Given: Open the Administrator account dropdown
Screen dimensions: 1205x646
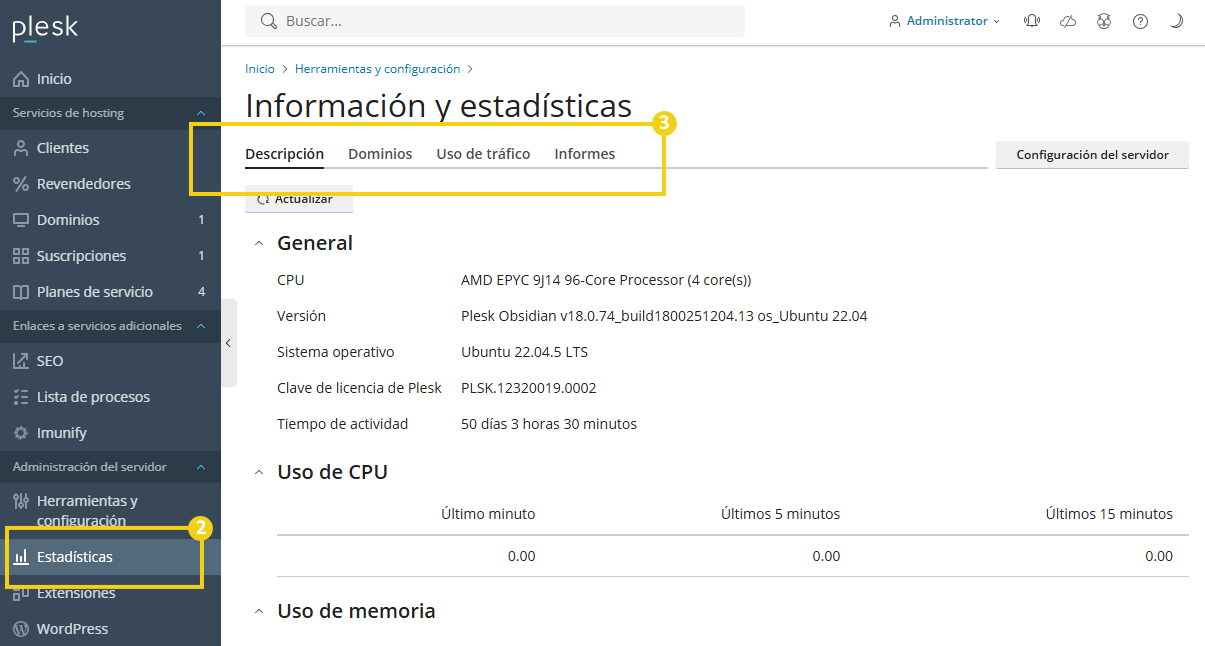Looking at the screenshot, I should (x=944, y=20).
